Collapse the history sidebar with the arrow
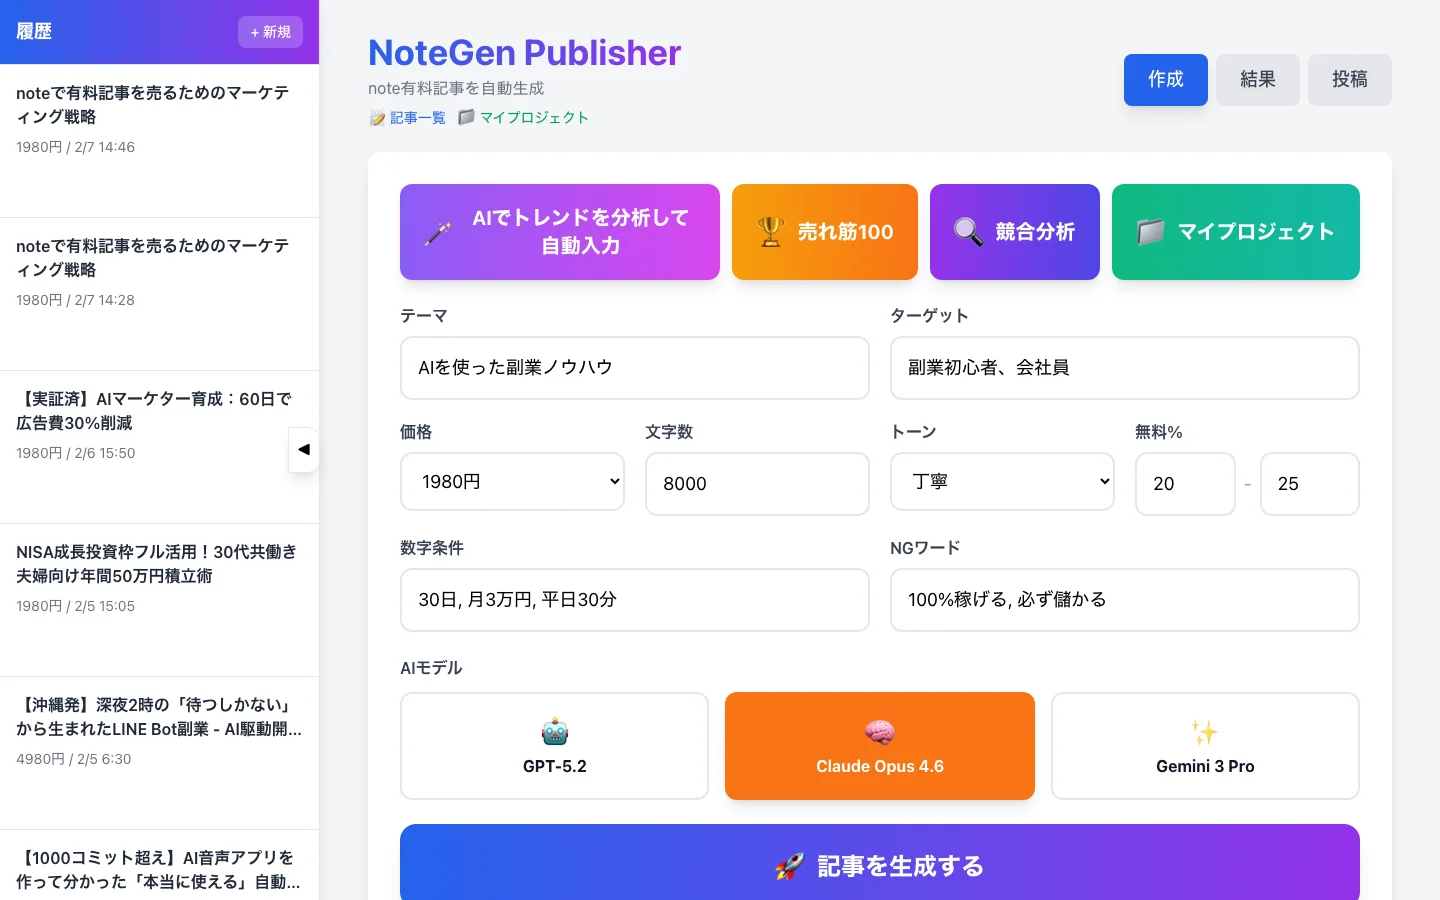The image size is (1440, 900). 303,450
